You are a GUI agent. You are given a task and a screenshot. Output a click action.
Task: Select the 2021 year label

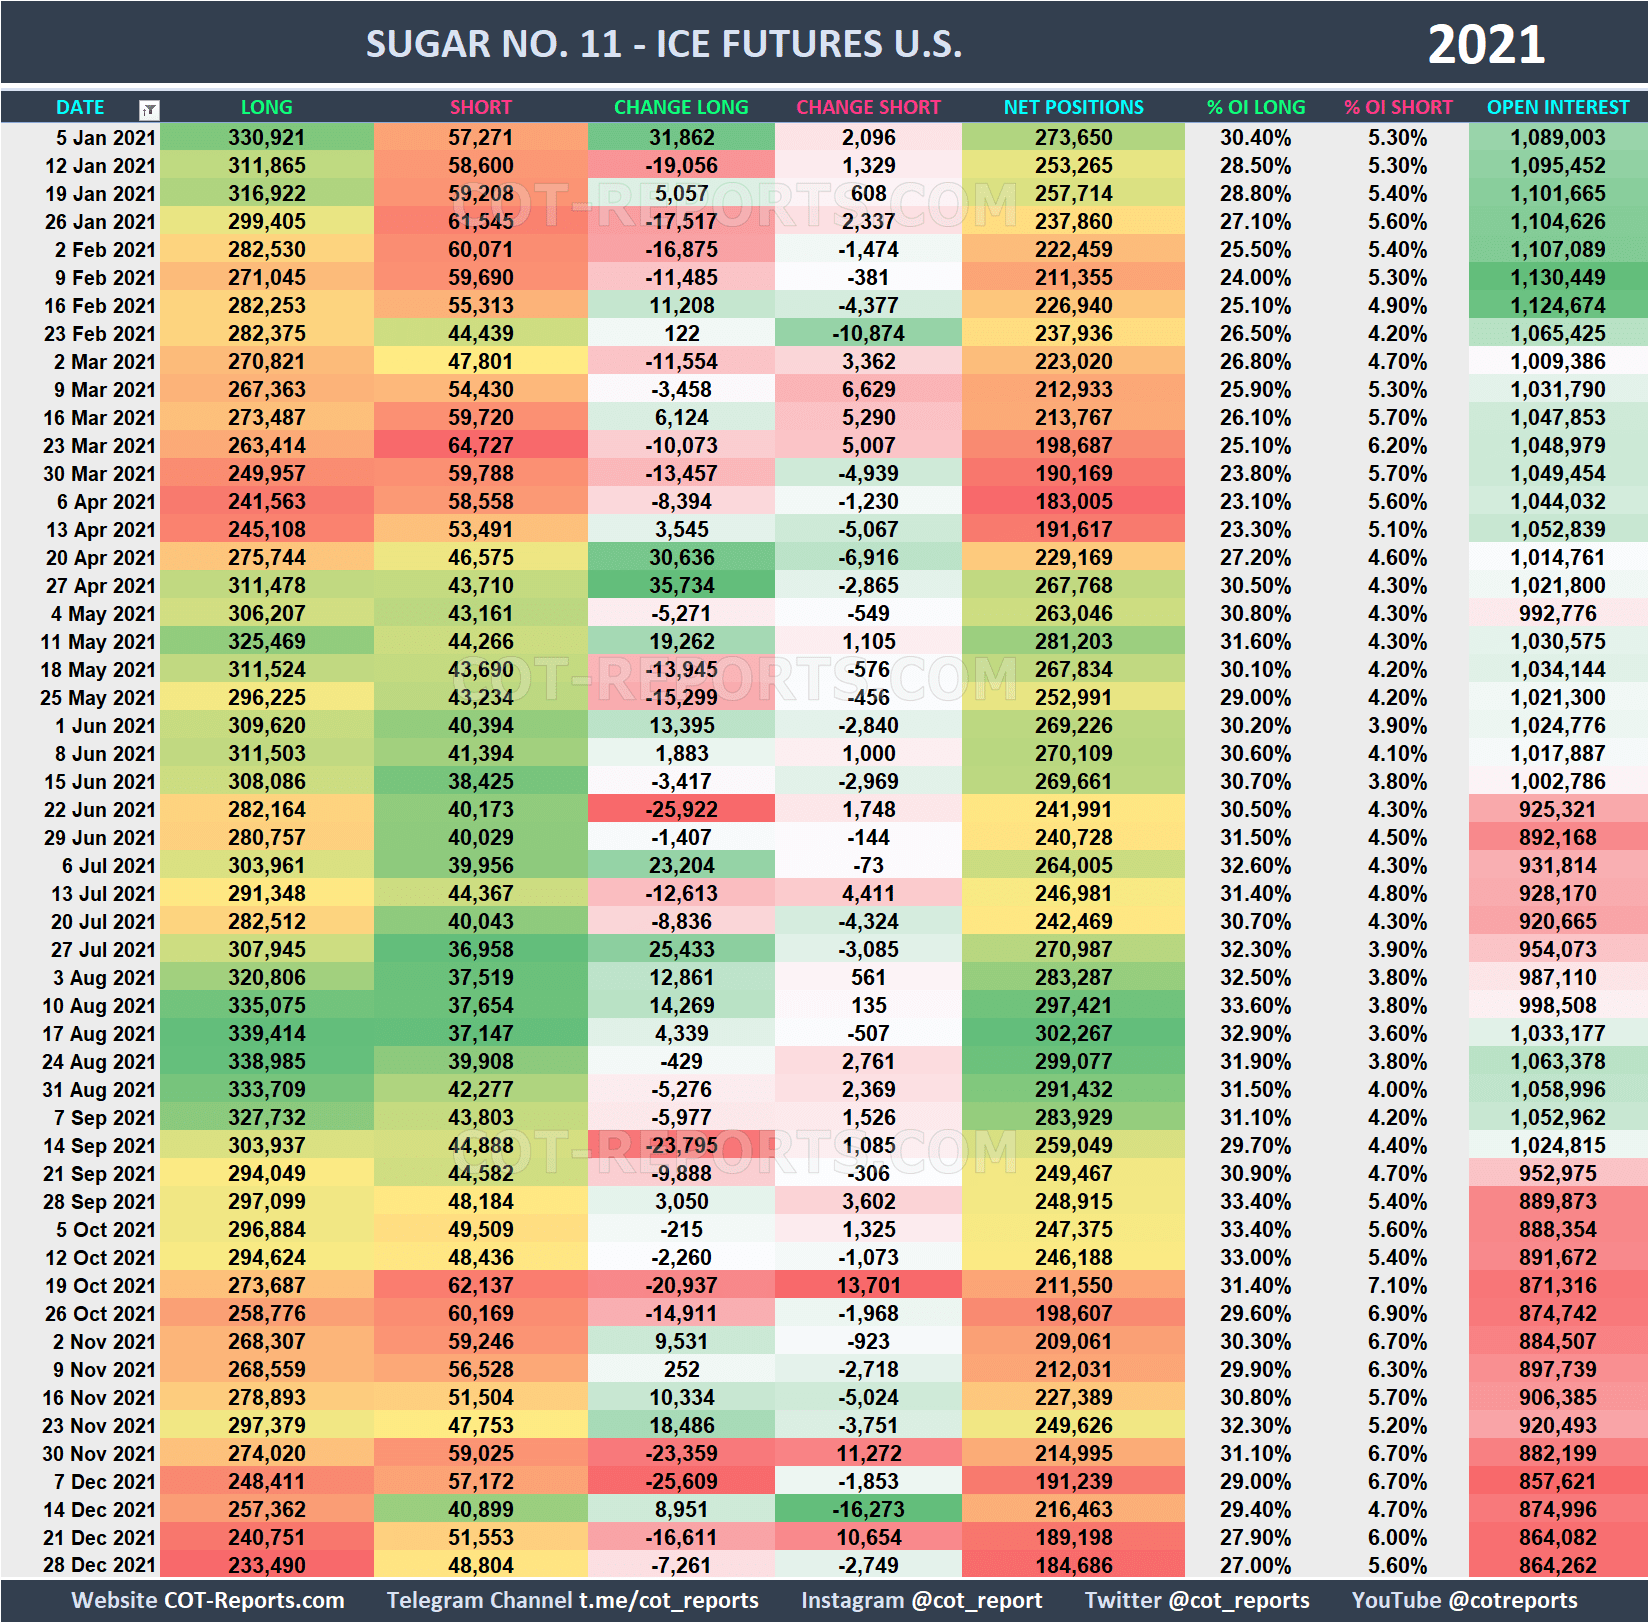[x=1487, y=43]
